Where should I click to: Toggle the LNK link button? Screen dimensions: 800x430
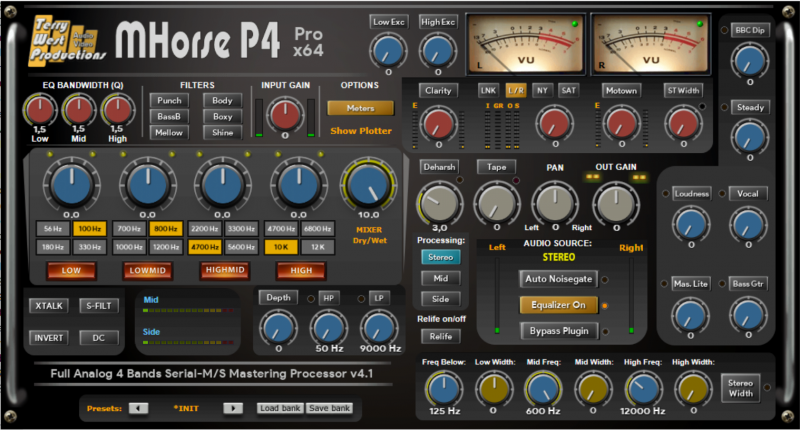pos(488,90)
